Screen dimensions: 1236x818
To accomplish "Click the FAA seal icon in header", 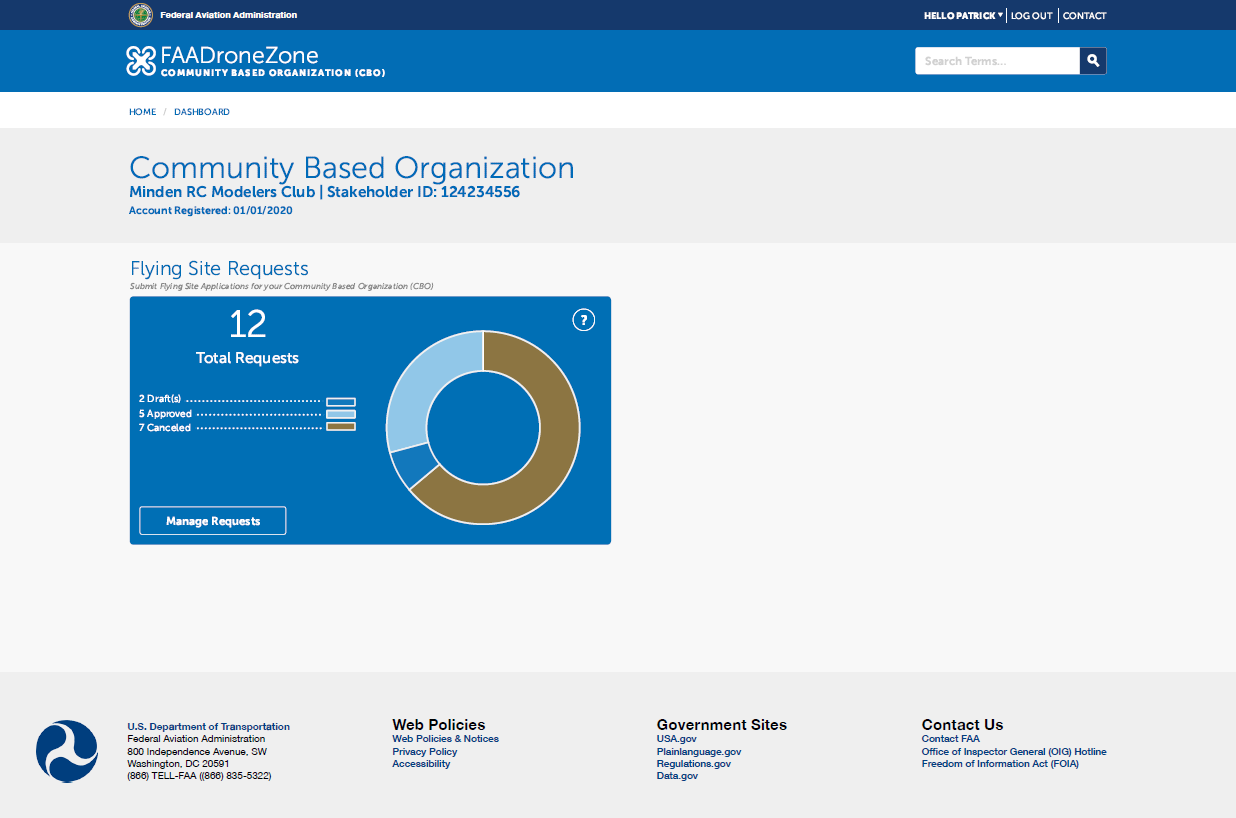I will [x=140, y=15].
